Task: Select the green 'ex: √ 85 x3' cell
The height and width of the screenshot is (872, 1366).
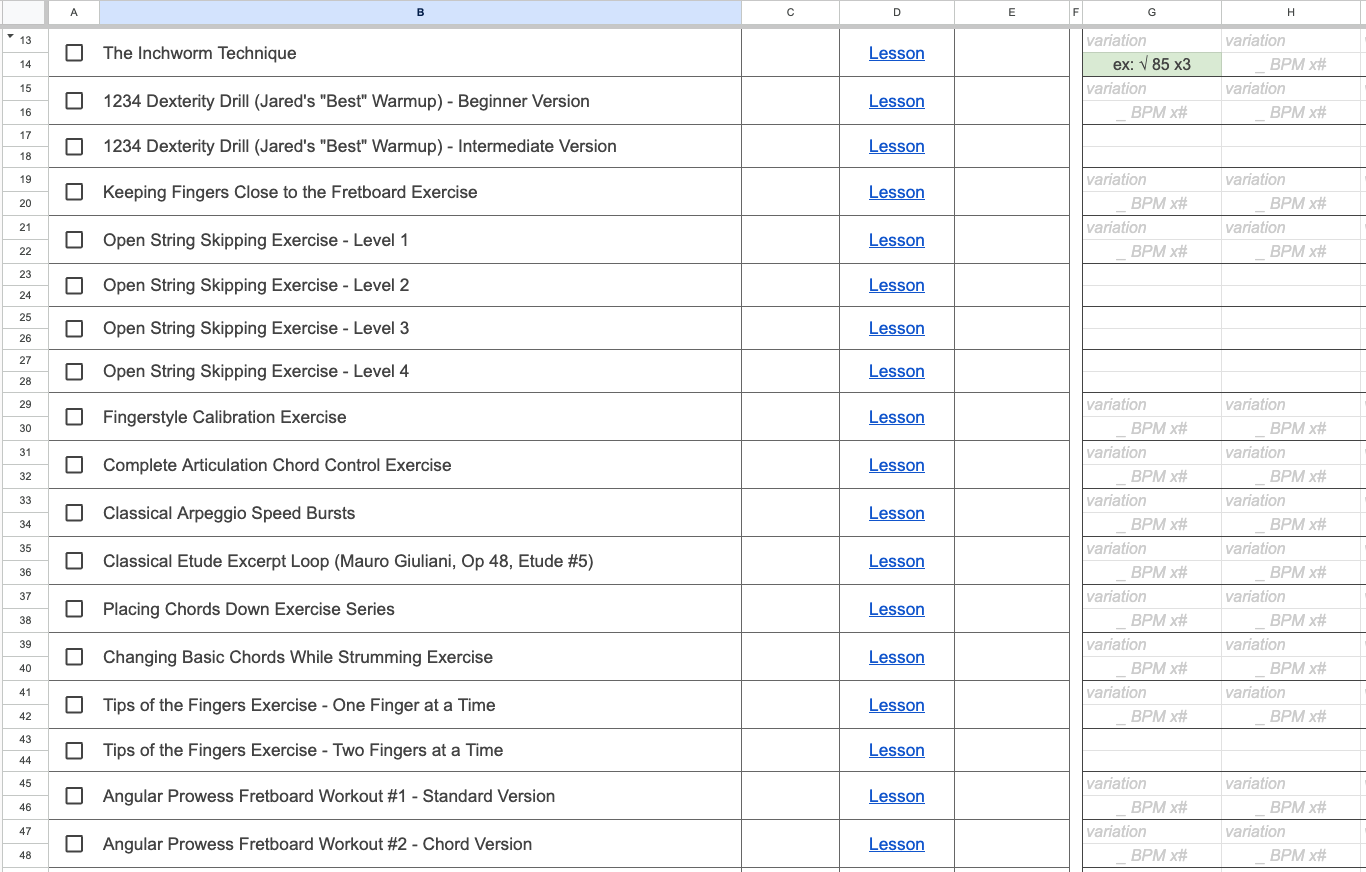Action: coord(1152,64)
